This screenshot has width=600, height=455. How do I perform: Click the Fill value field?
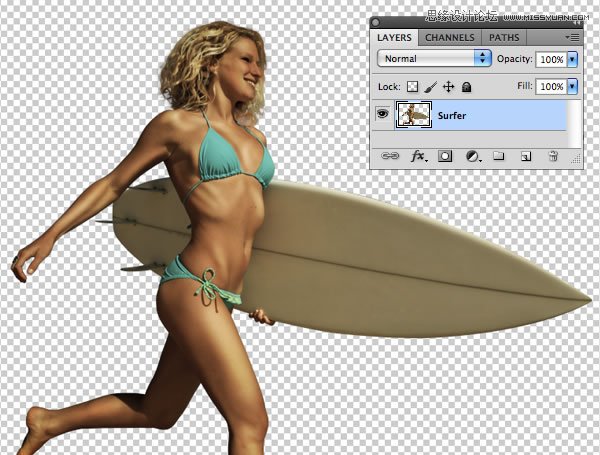click(551, 86)
